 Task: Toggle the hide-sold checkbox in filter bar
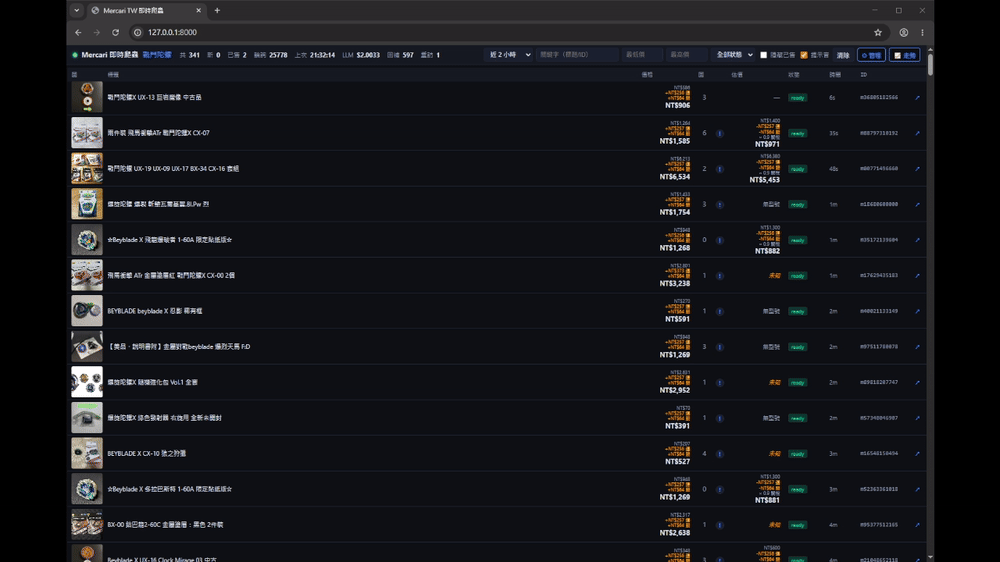(763, 55)
